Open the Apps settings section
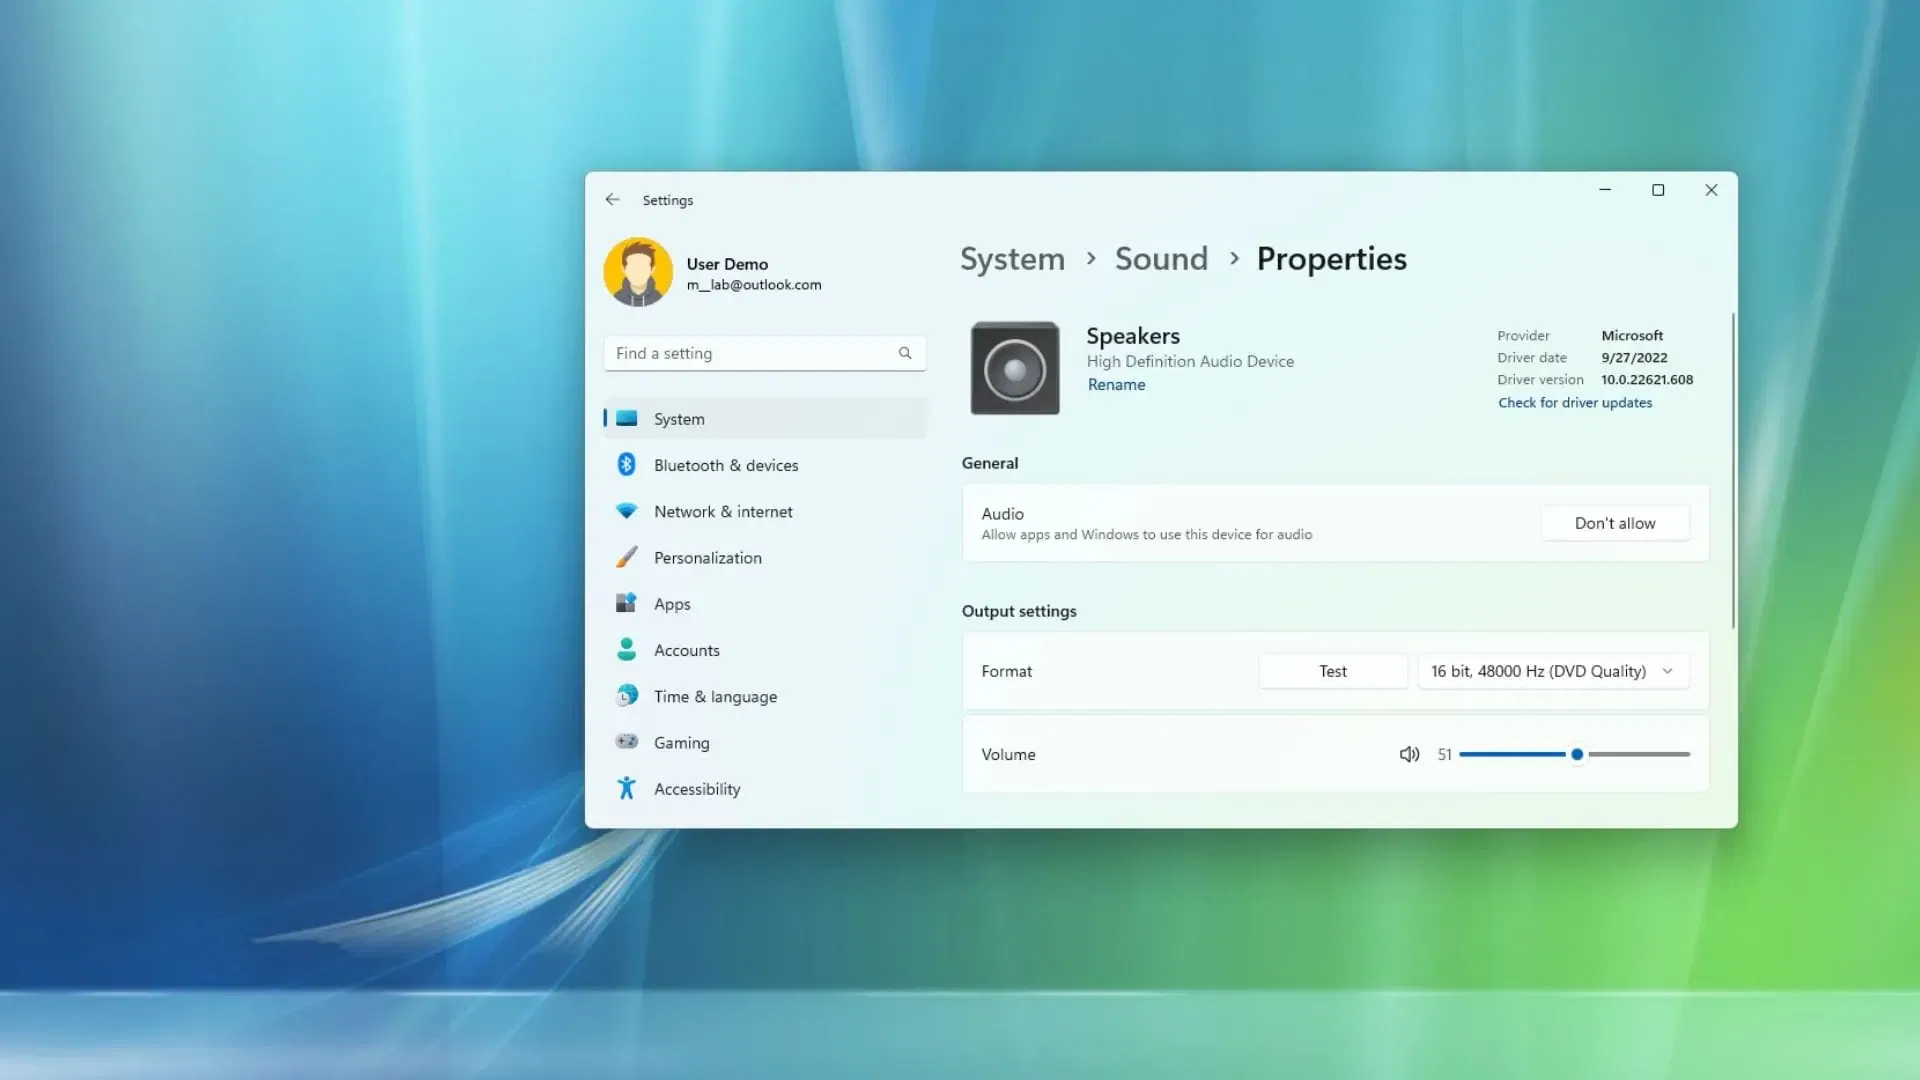The width and height of the screenshot is (1920, 1080). click(672, 604)
